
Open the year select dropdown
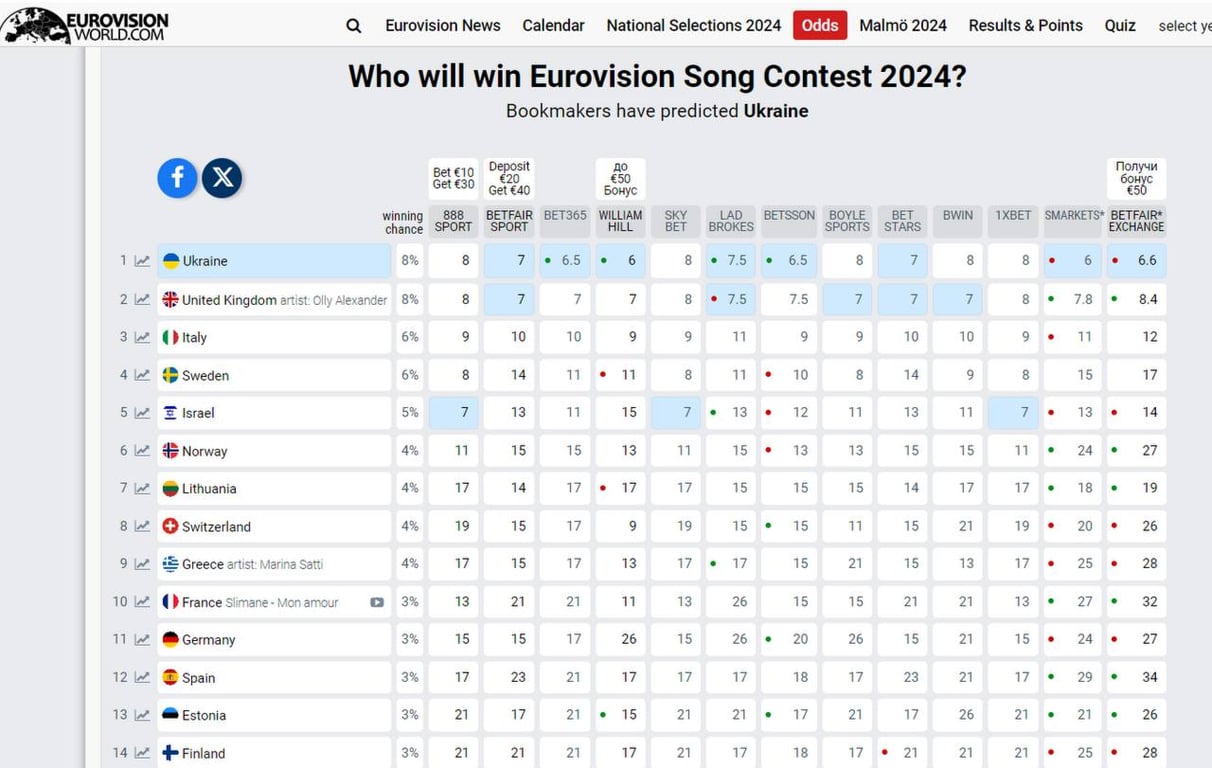(x=1184, y=26)
